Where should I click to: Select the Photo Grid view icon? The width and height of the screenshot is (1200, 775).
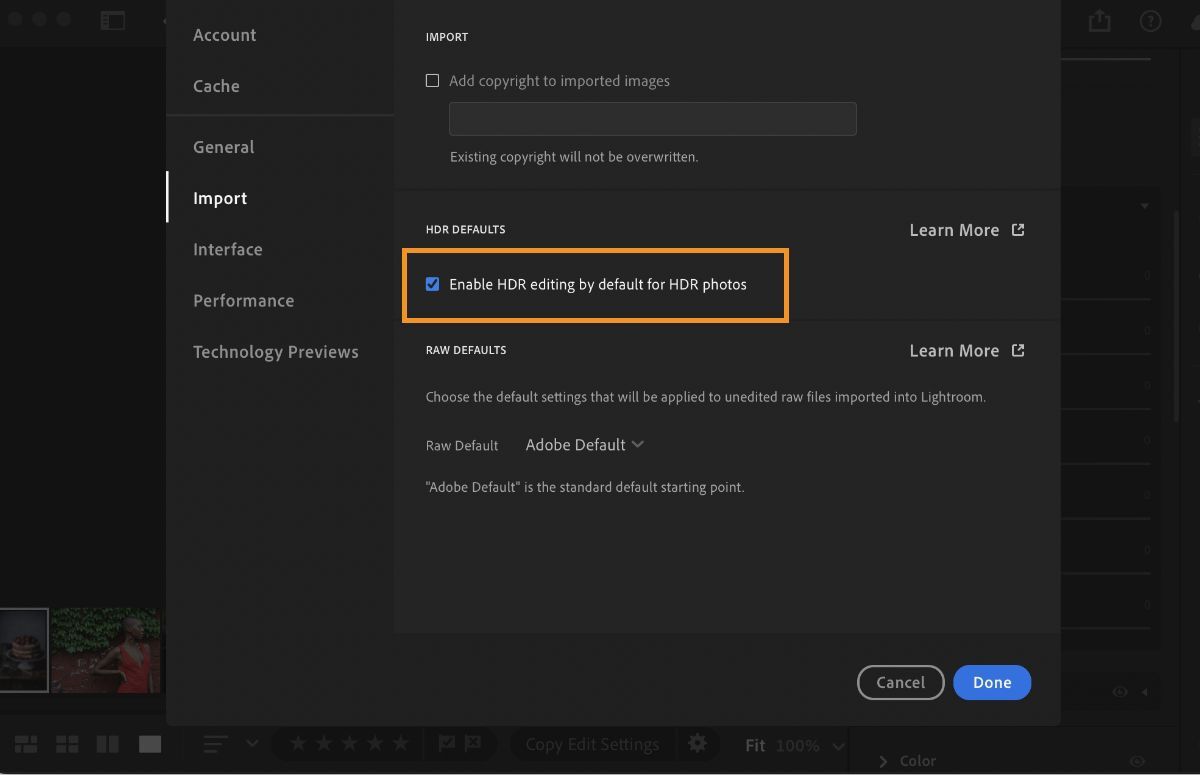tap(26, 744)
